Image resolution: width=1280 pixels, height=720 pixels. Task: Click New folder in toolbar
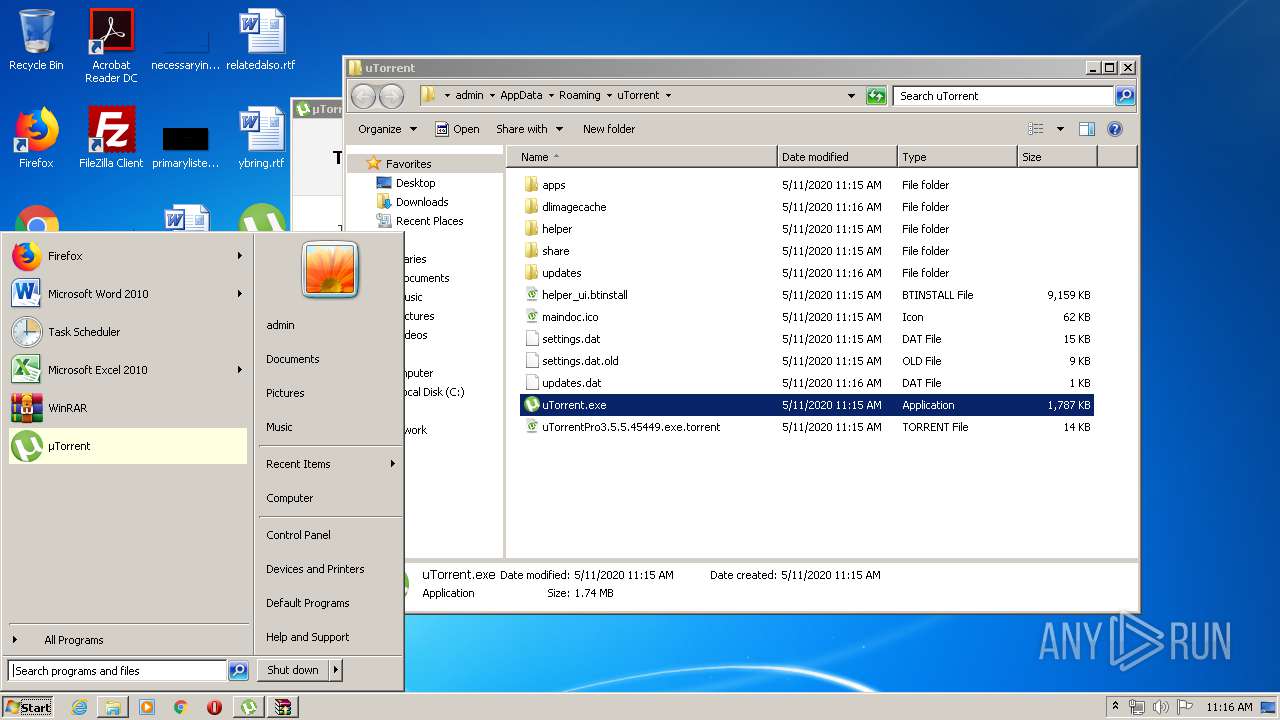[609, 129]
